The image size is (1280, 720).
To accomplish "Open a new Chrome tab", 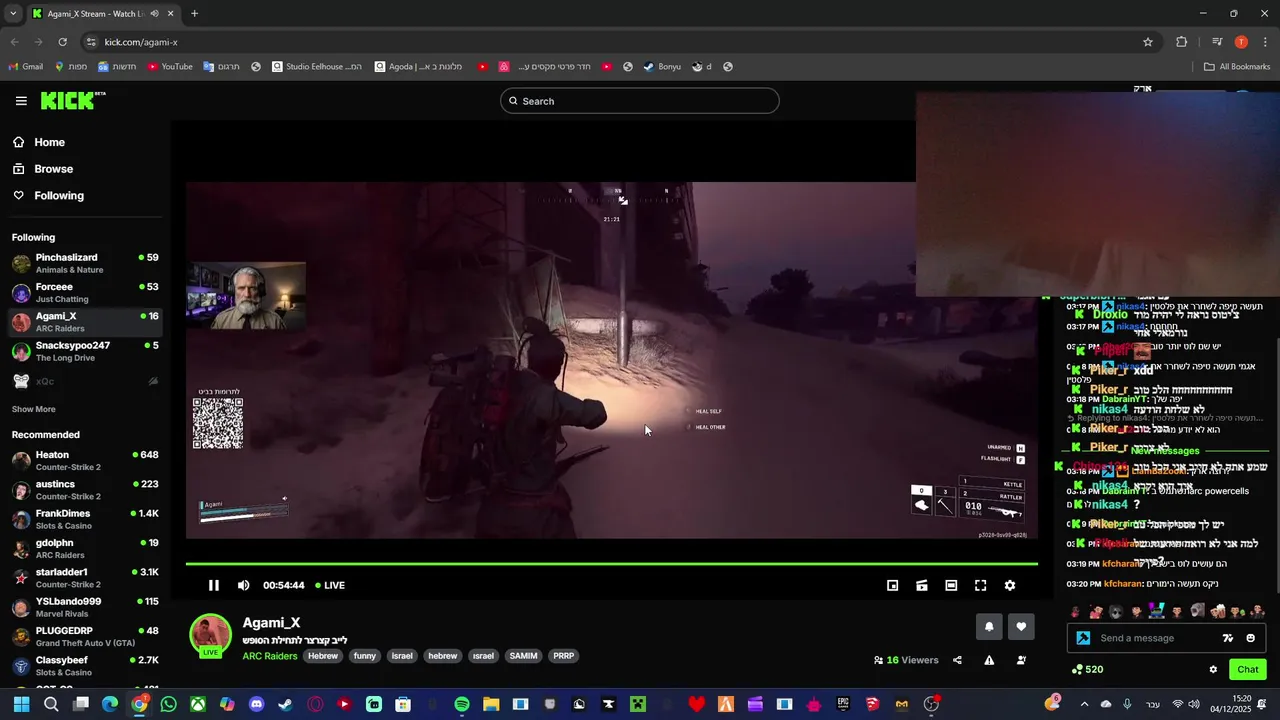I will pyautogui.click(x=194, y=14).
